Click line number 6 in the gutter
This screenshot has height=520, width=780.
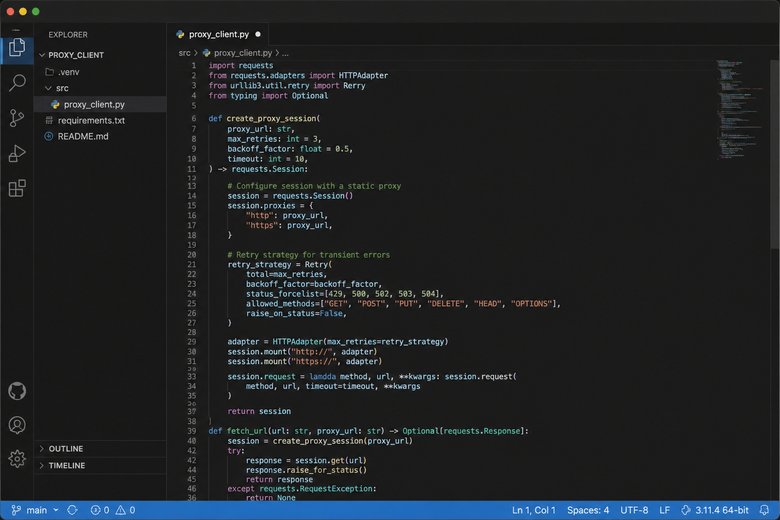[x=194, y=118]
